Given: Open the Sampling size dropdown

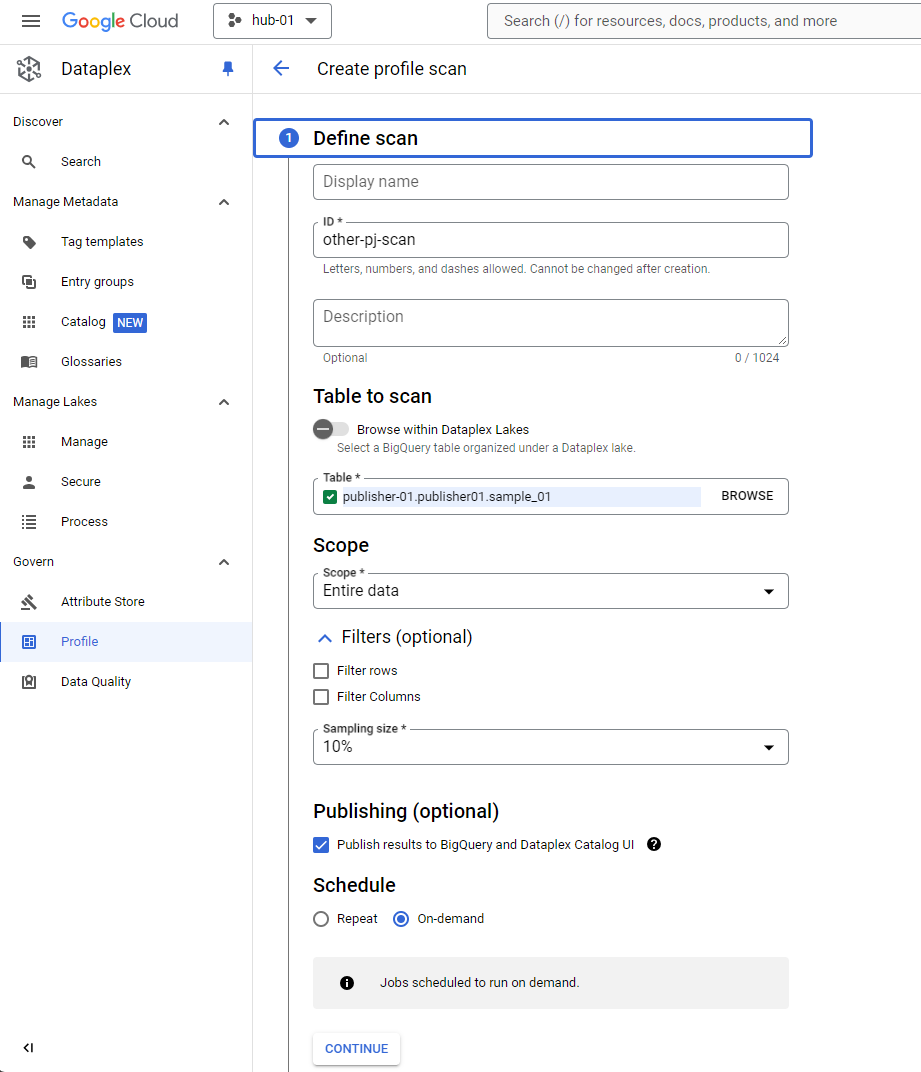Looking at the screenshot, I should coord(550,747).
